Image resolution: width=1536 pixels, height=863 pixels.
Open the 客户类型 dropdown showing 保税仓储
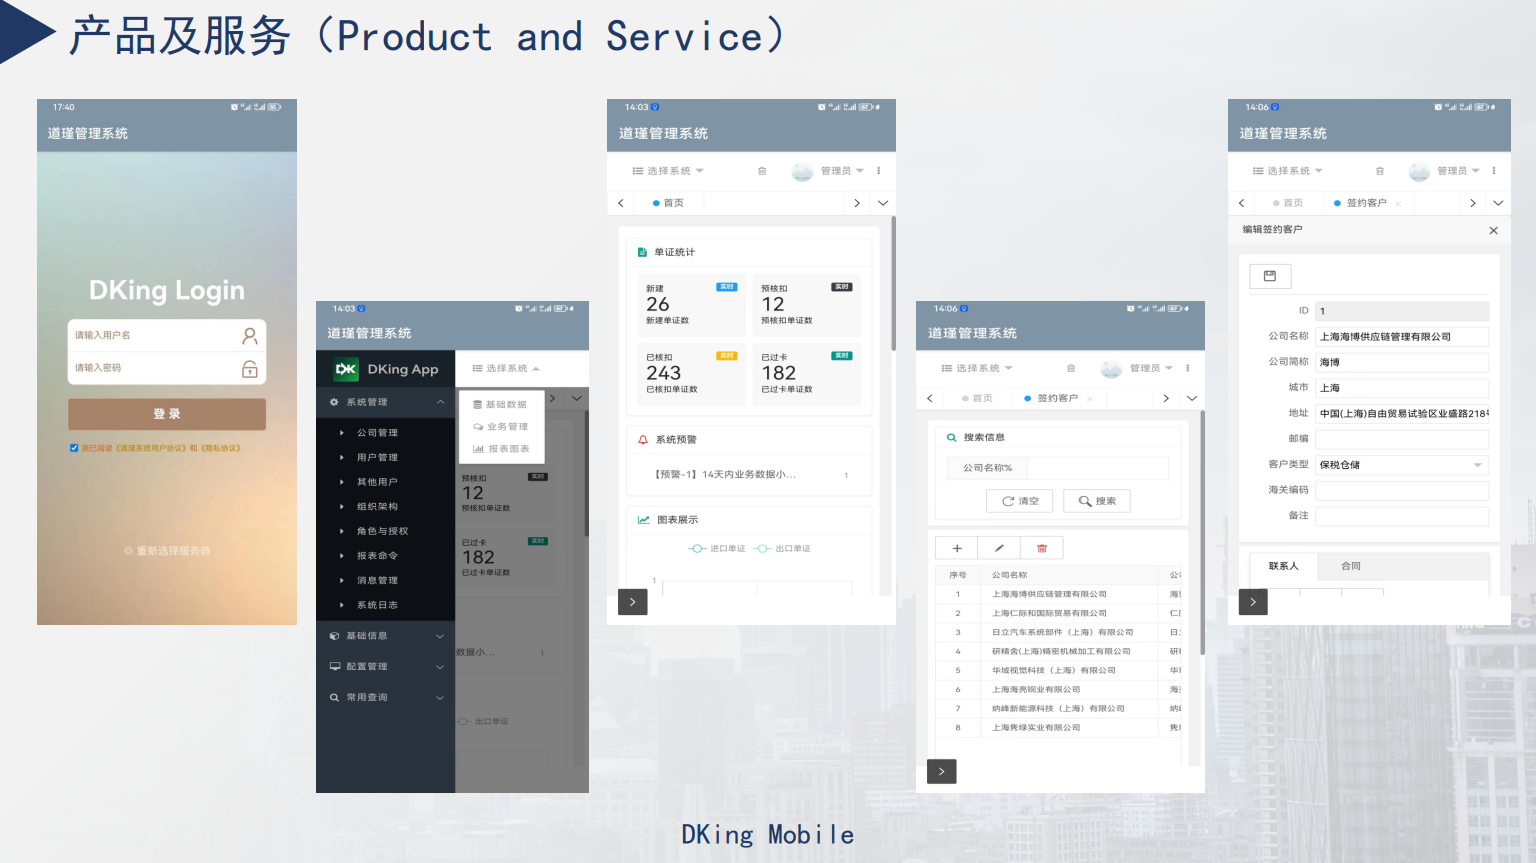tap(1401, 465)
